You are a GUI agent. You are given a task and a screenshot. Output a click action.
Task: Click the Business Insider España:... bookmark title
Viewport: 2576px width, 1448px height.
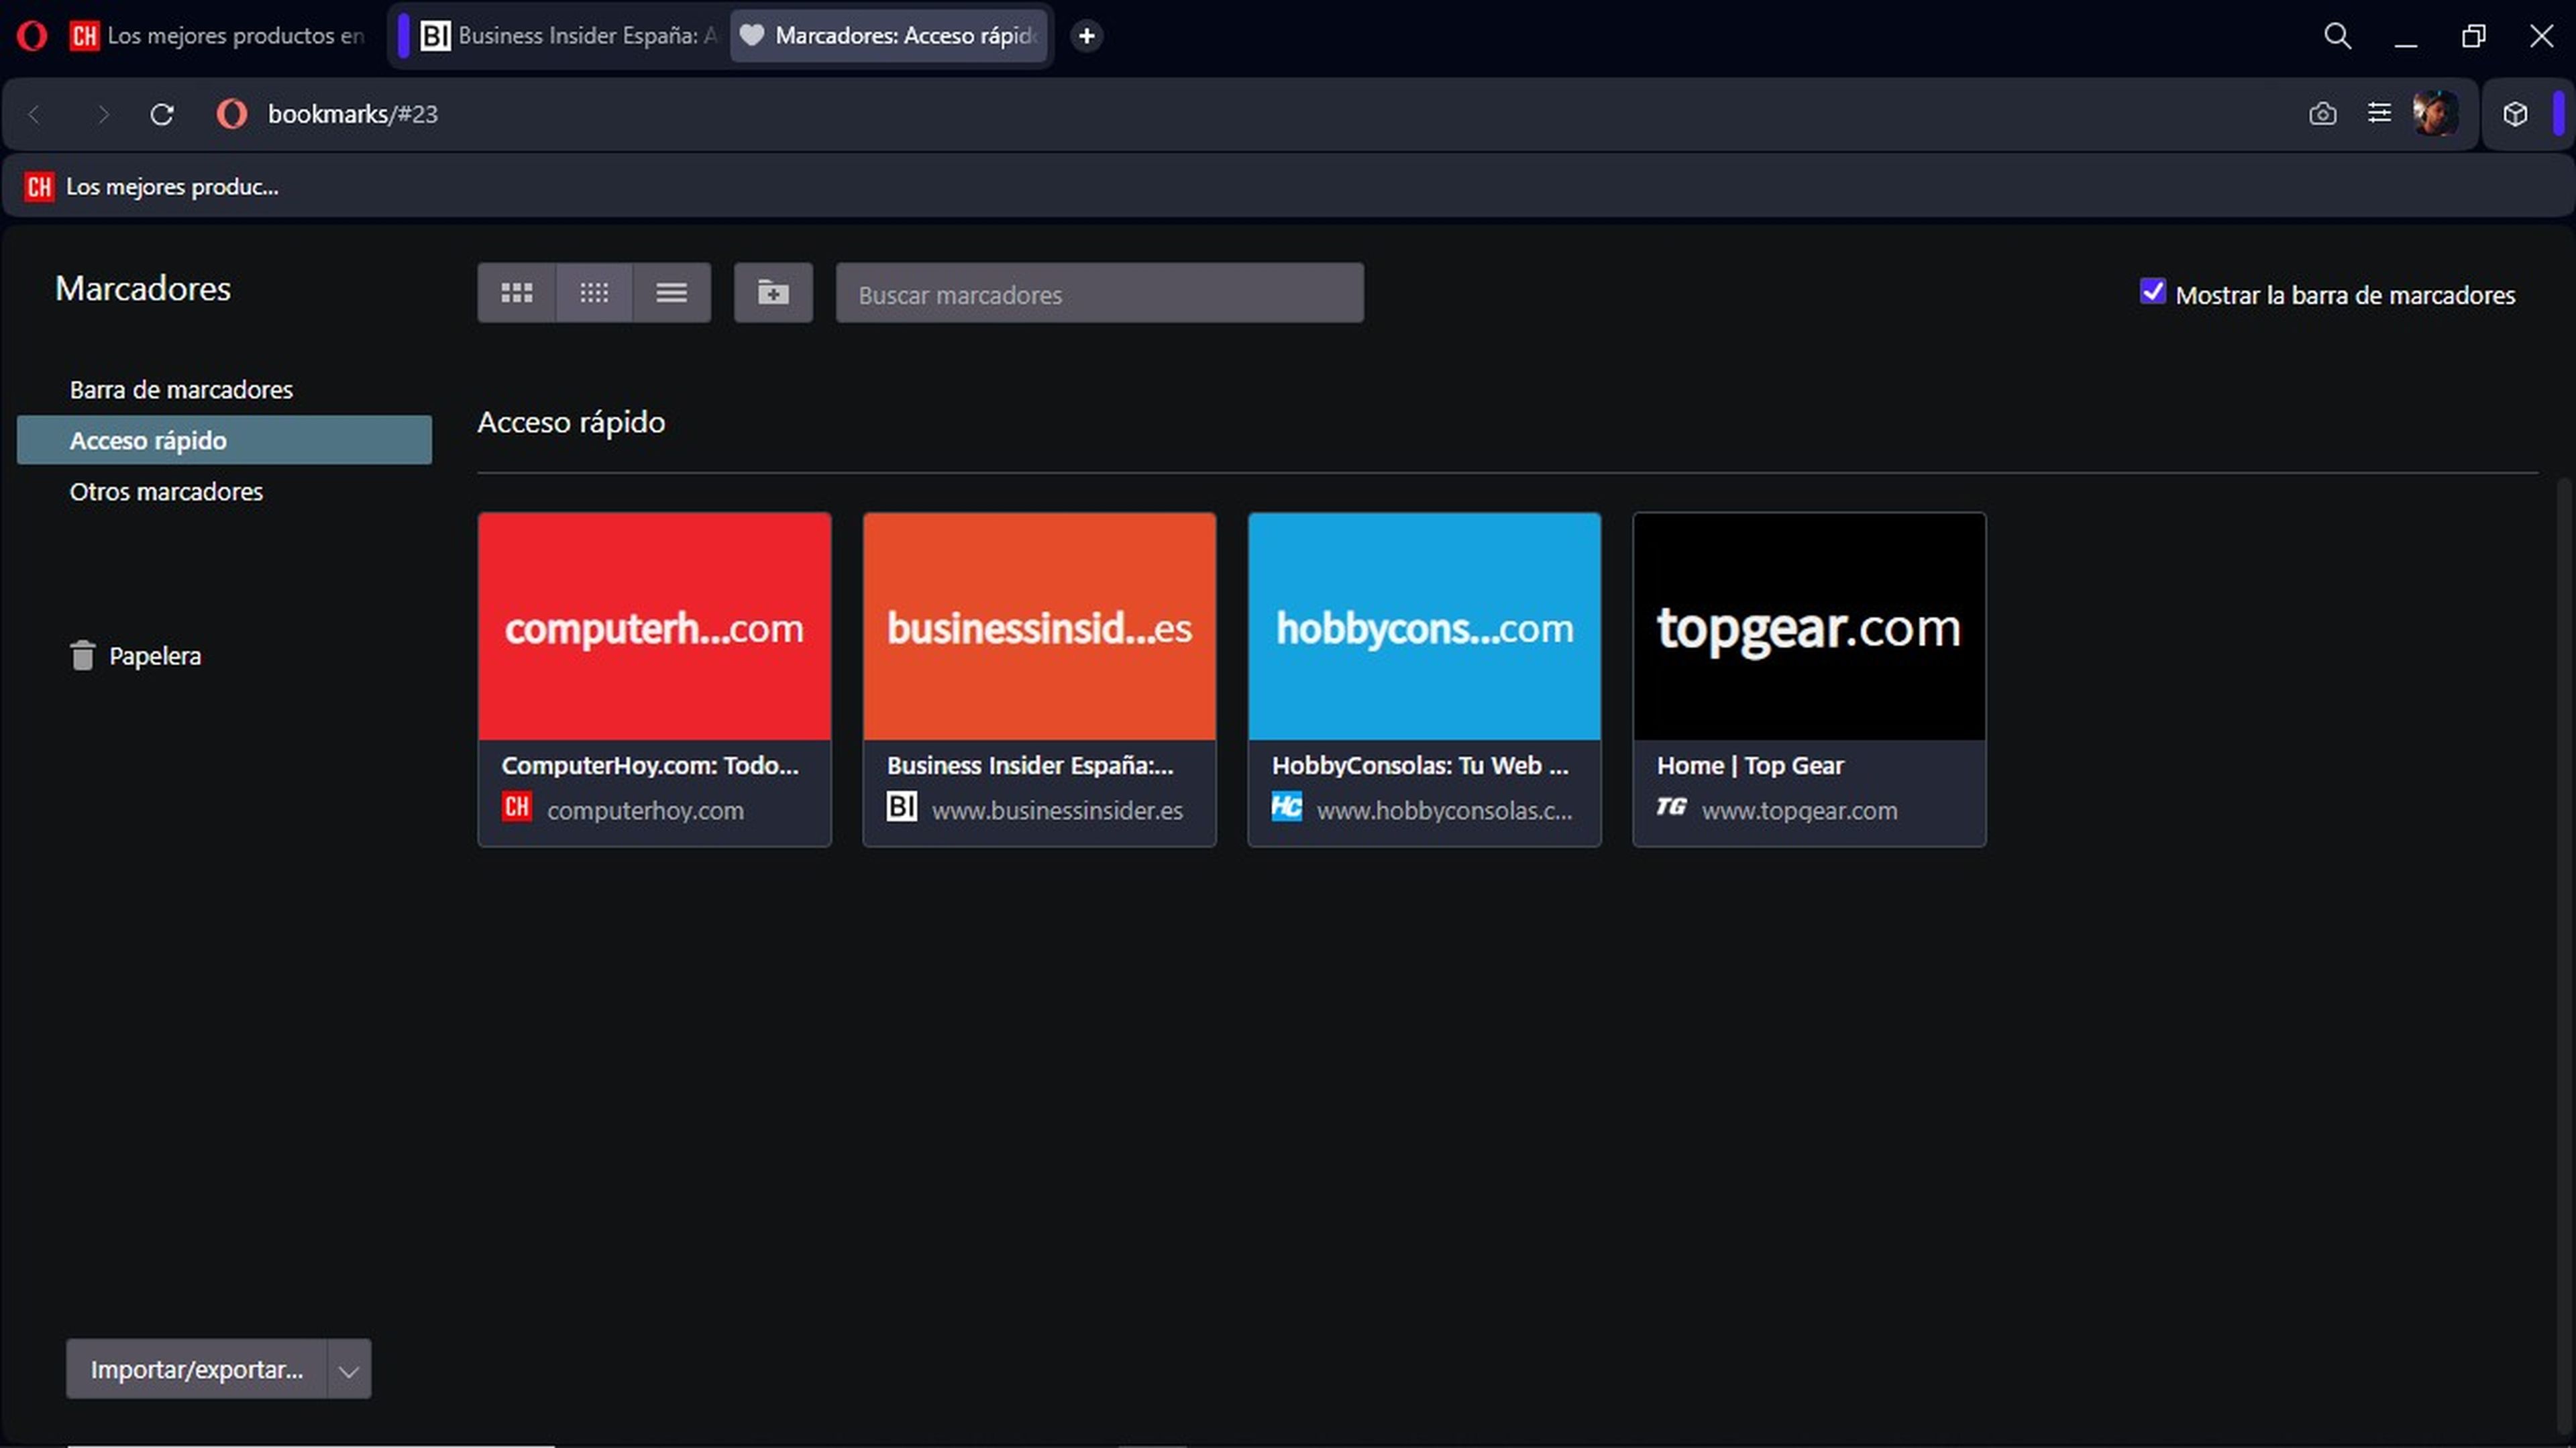pyautogui.click(x=1030, y=766)
